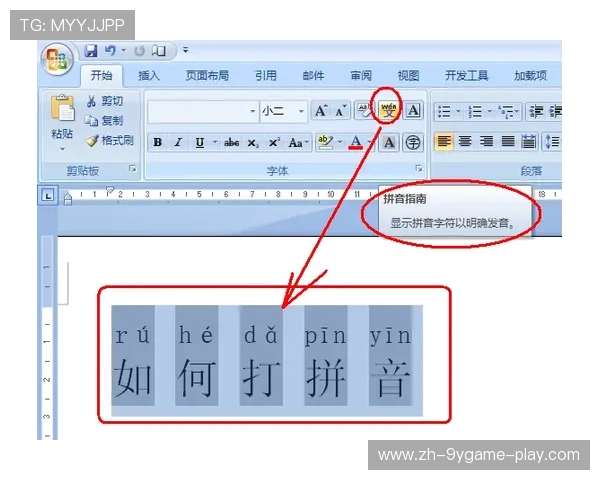Expand the Font group dialog launcher

419,170
